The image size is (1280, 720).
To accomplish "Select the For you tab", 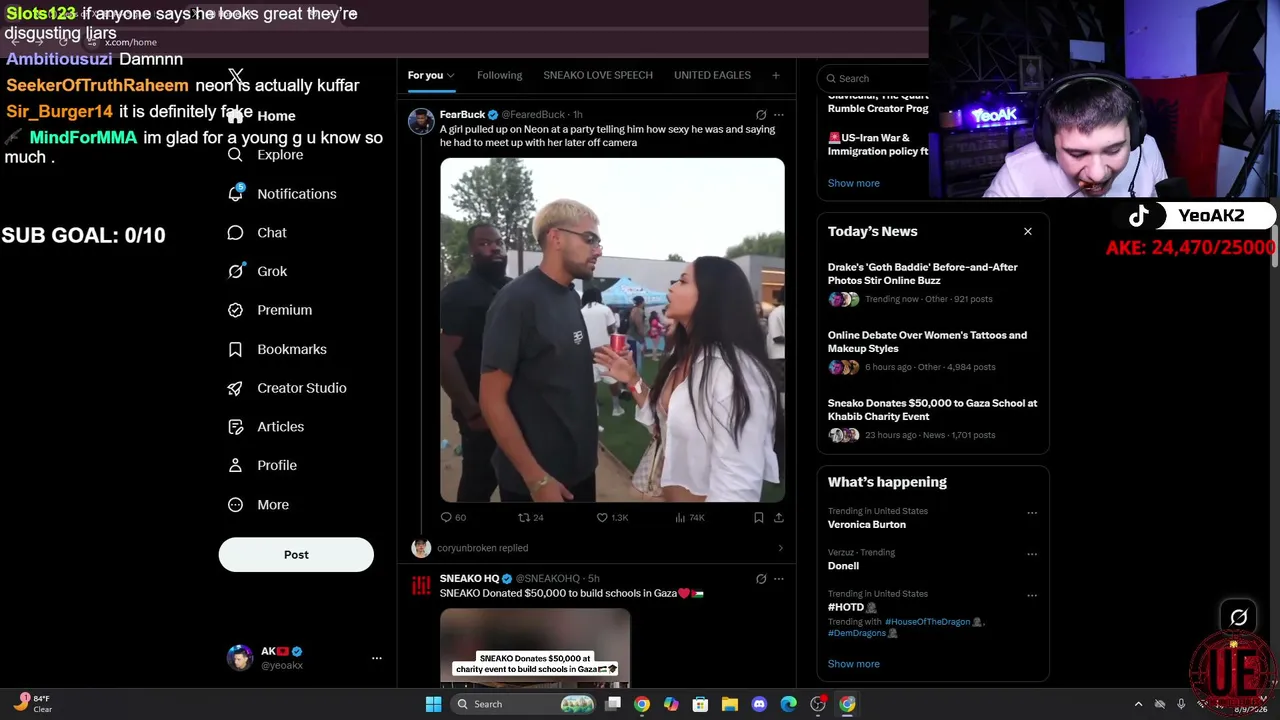I will click(x=425, y=75).
